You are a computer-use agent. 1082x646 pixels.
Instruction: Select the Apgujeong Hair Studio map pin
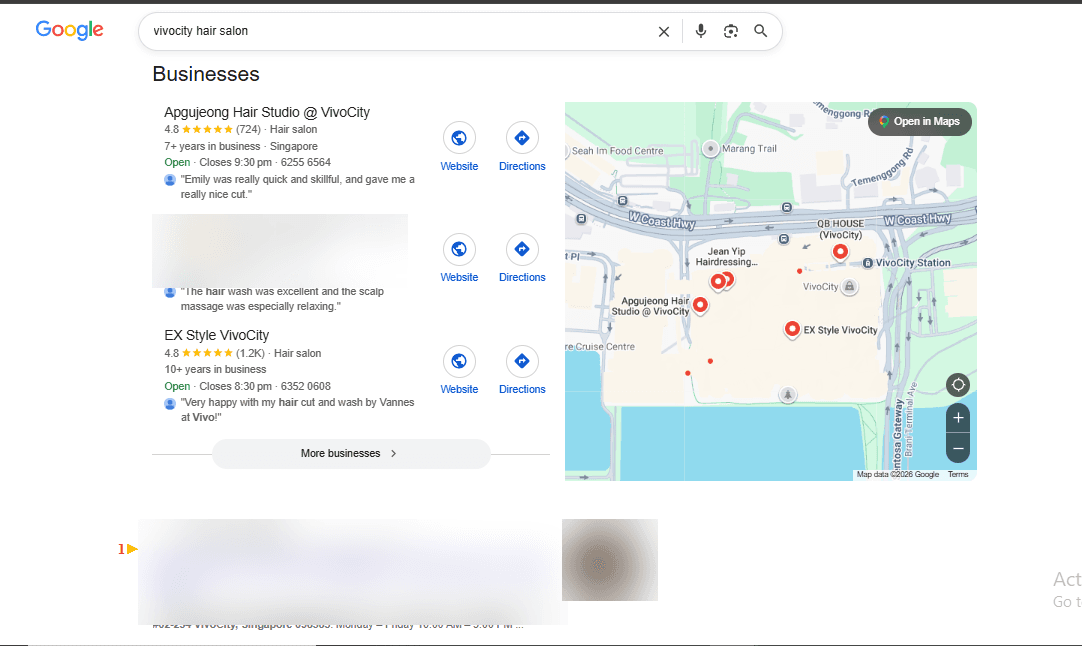coord(700,305)
